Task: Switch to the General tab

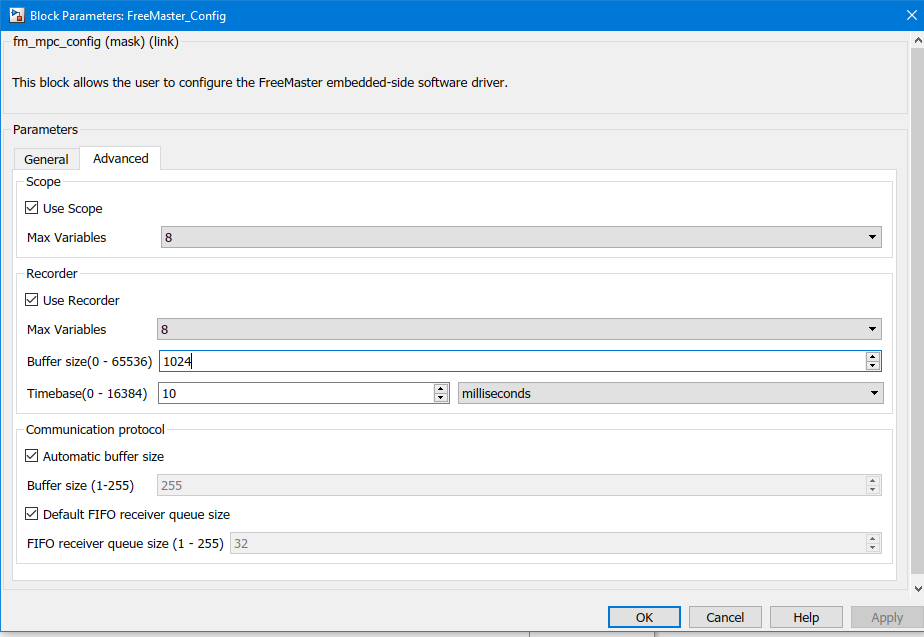Action: click(x=46, y=159)
